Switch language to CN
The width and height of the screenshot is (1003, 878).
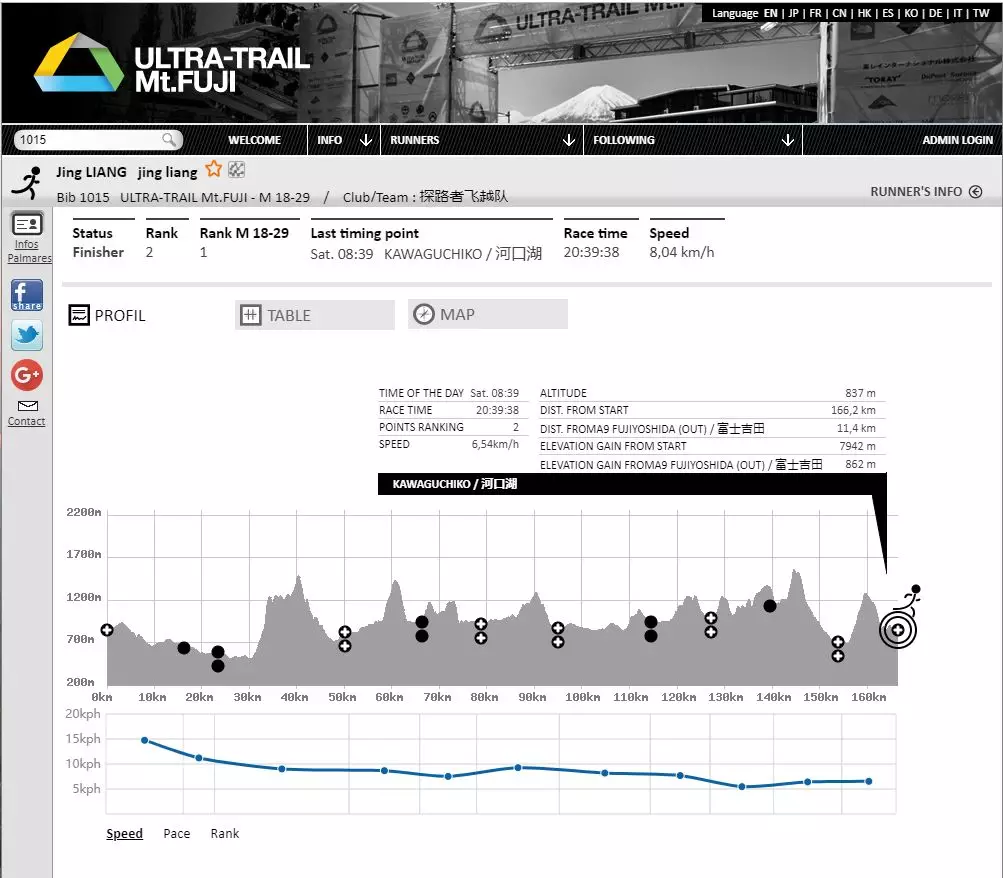pyautogui.click(x=839, y=13)
